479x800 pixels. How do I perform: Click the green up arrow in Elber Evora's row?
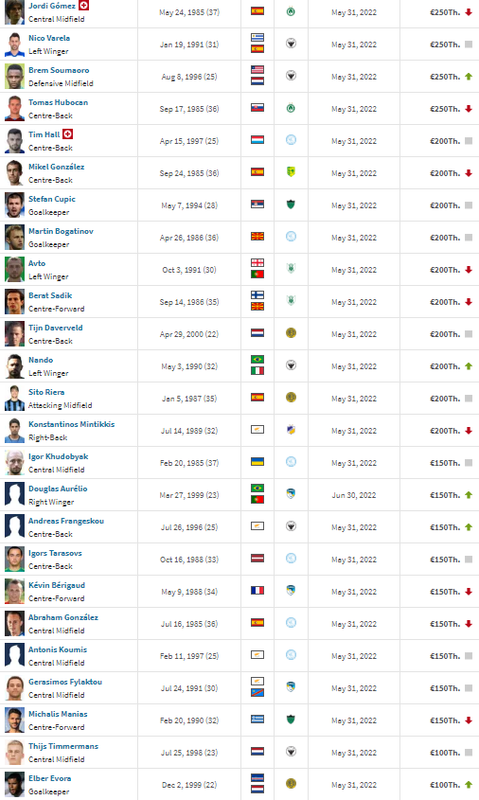pyautogui.click(x=468, y=785)
